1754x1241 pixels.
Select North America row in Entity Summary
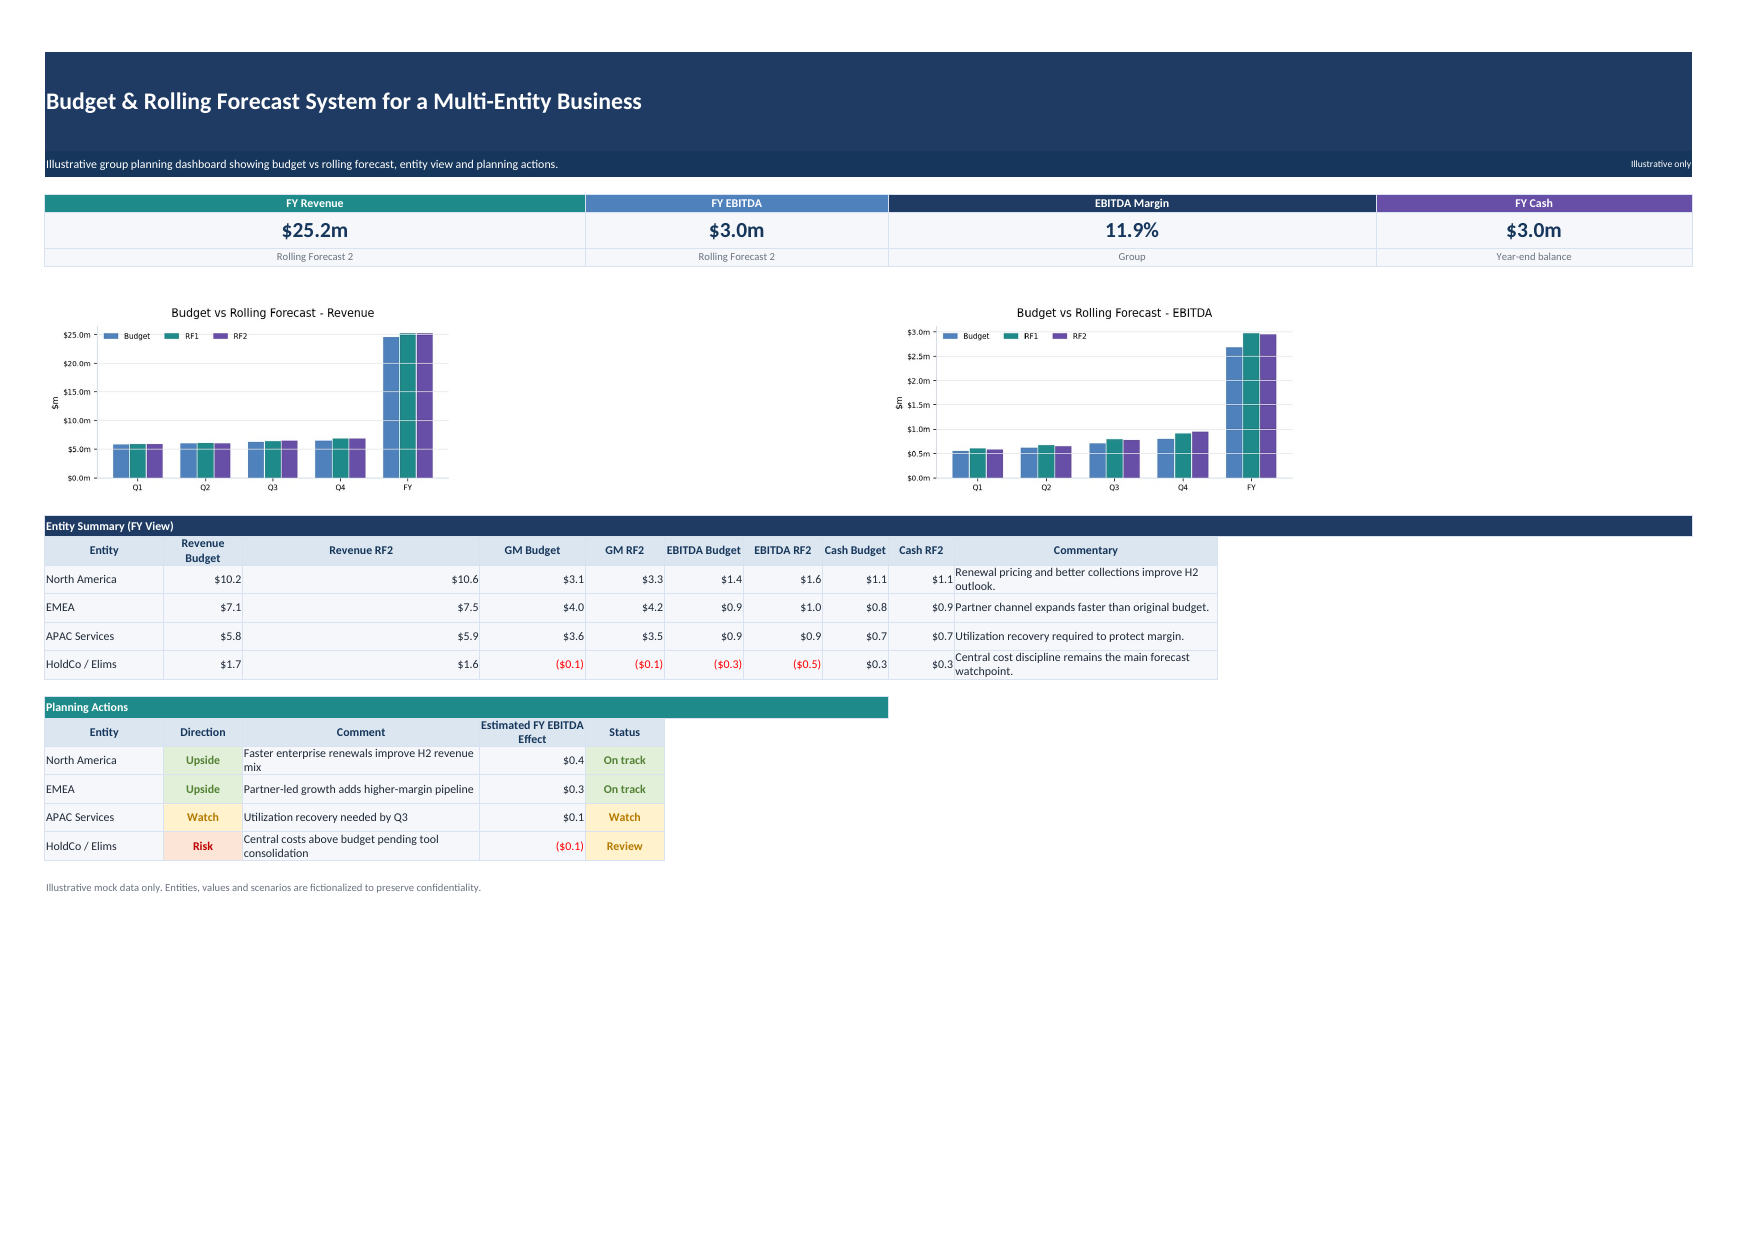(631, 580)
